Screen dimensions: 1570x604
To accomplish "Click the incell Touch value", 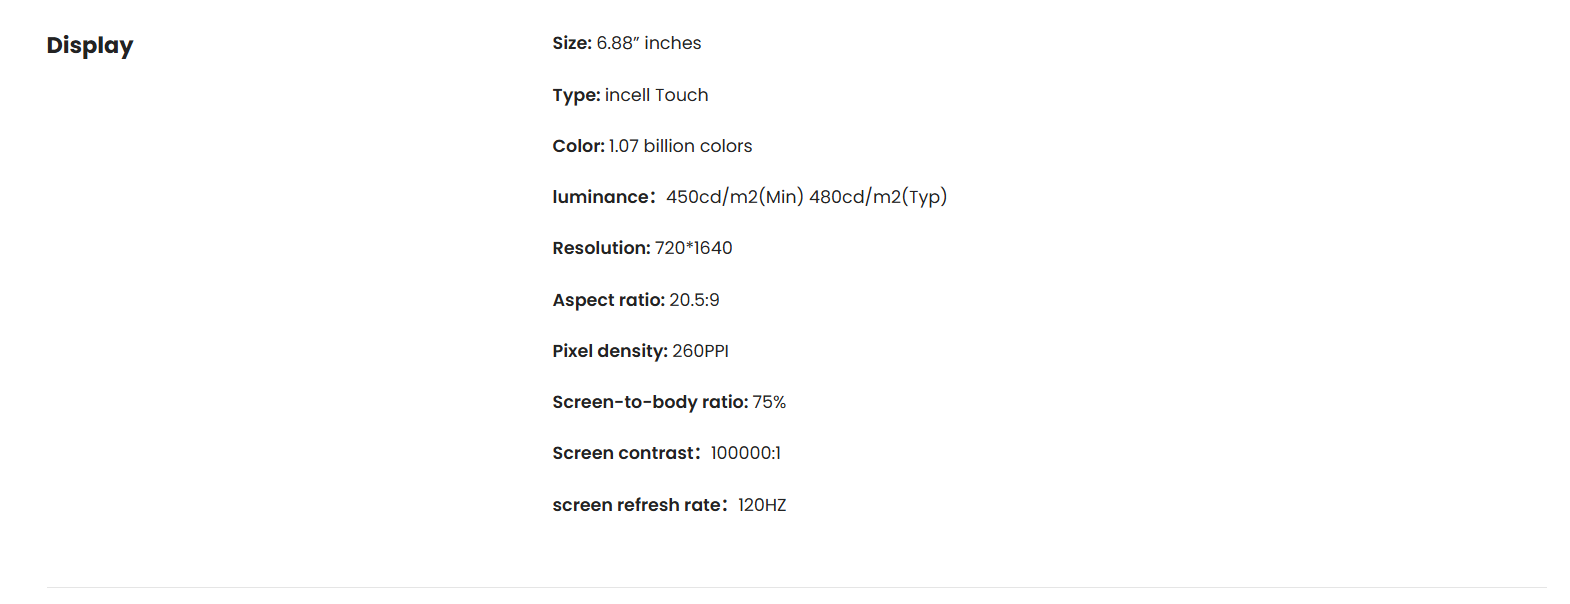I will click(656, 95).
